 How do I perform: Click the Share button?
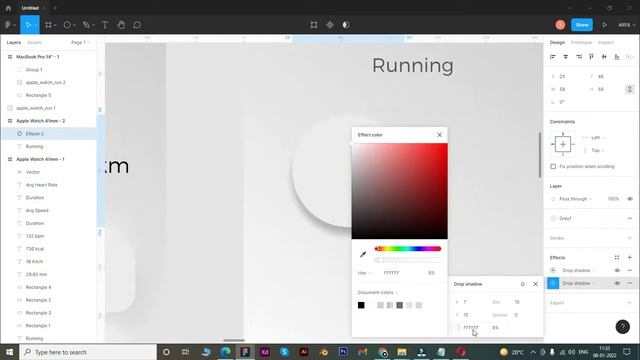[x=582, y=25]
